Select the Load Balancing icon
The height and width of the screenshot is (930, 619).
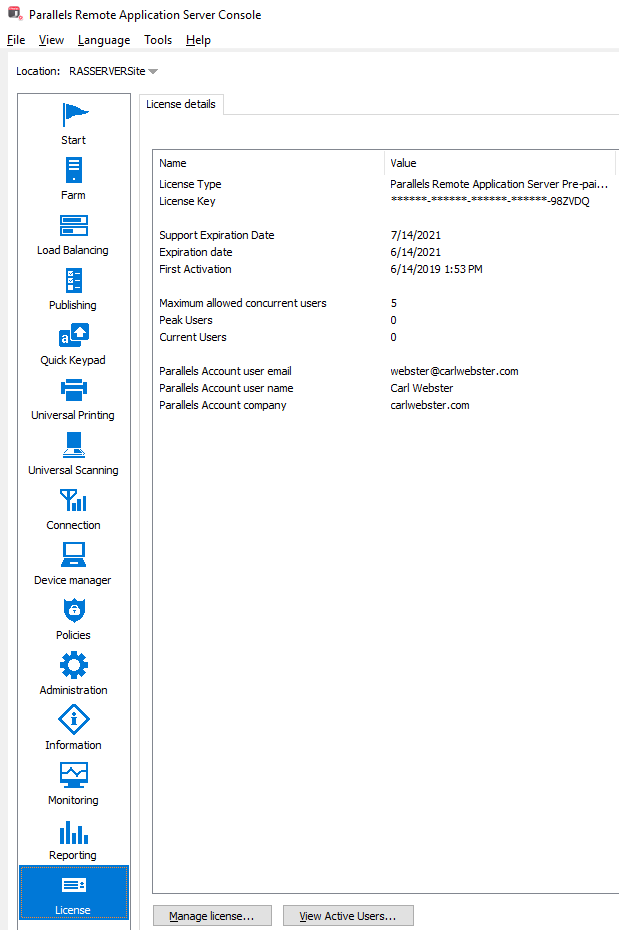[73, 234]
